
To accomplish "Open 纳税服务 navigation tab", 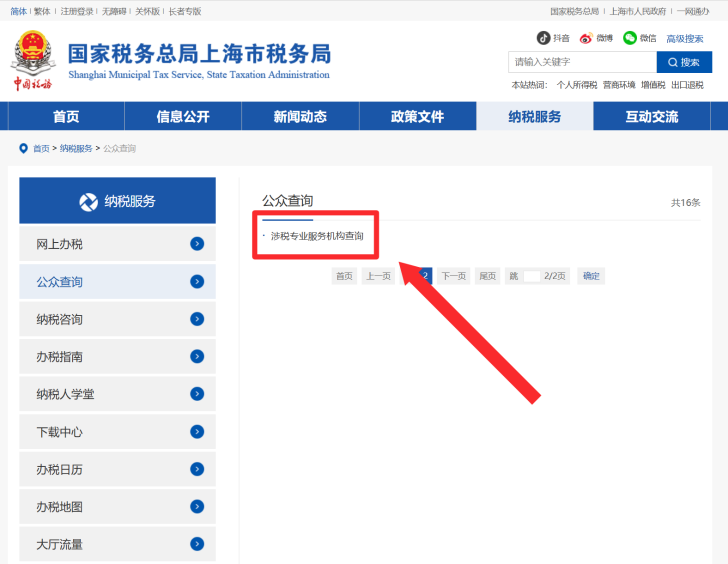I will click(535, 117).
